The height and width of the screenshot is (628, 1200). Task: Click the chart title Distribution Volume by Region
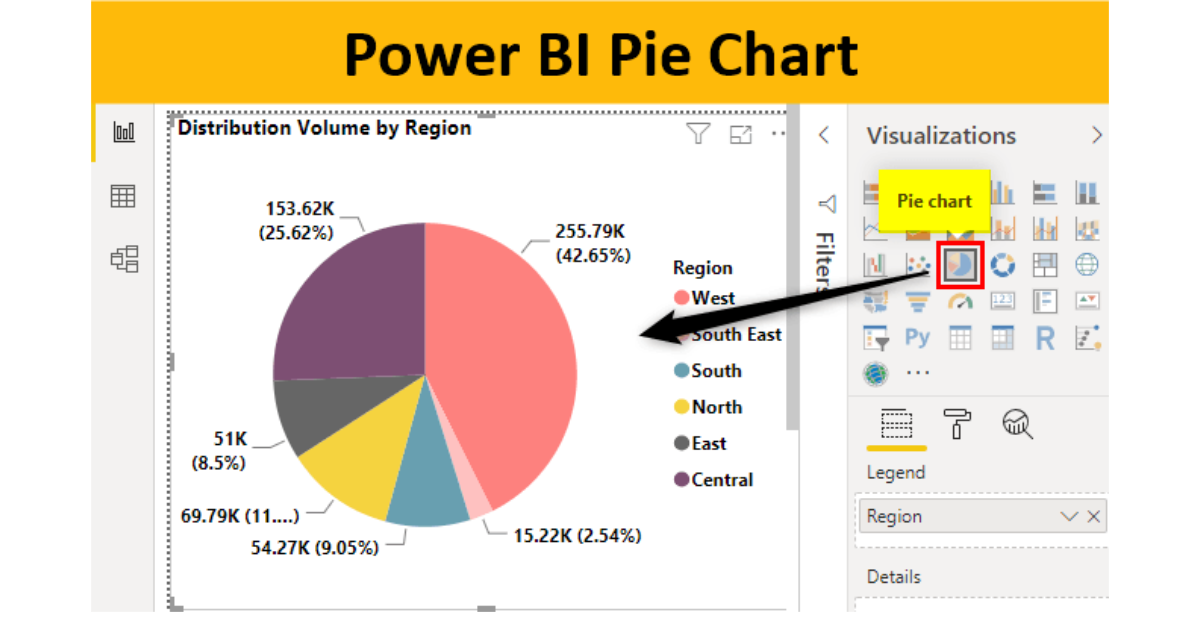pyautogui.click(x=324, y=128)
